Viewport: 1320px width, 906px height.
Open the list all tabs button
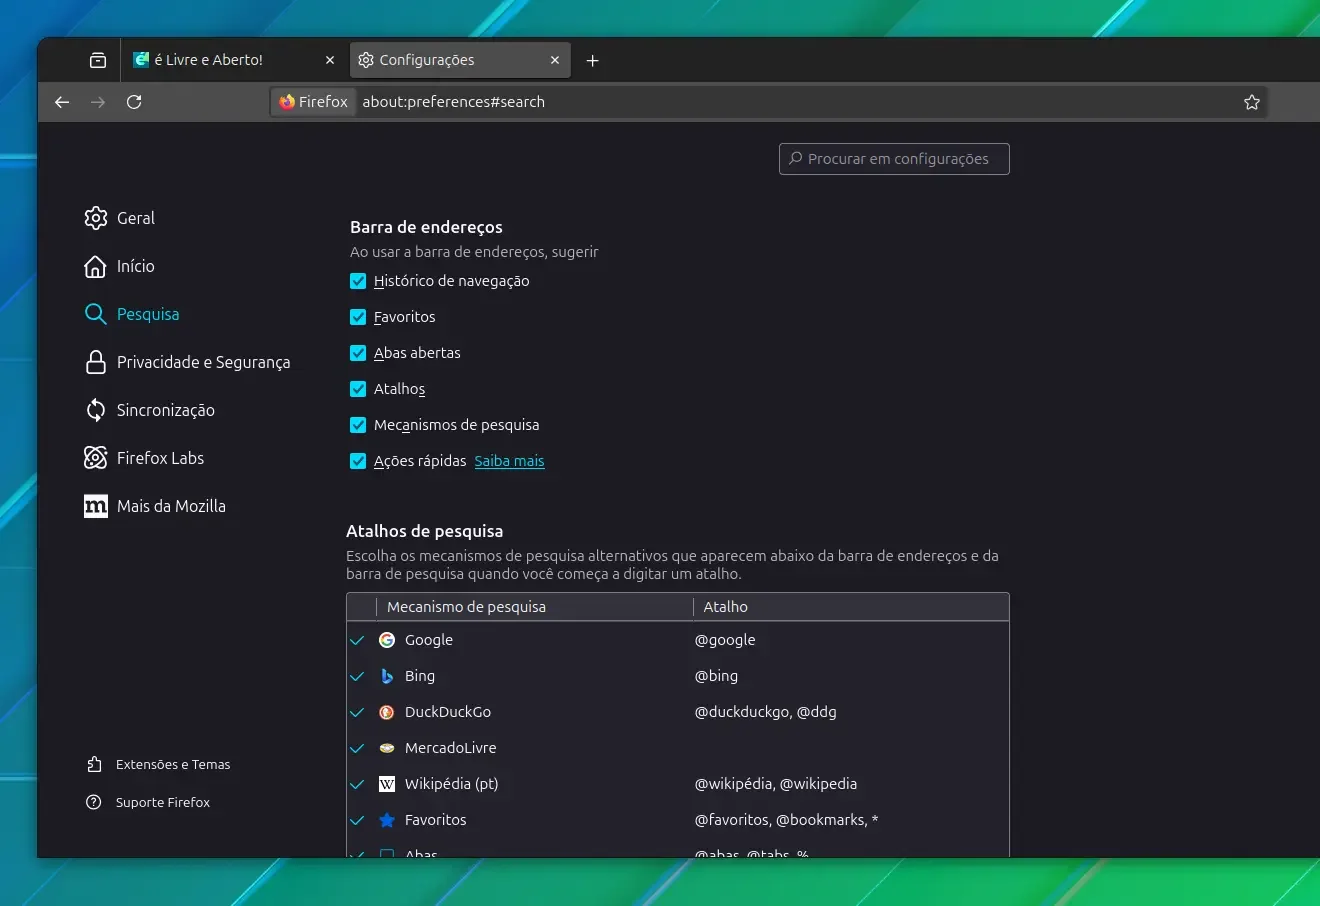[x=98, y=60]
